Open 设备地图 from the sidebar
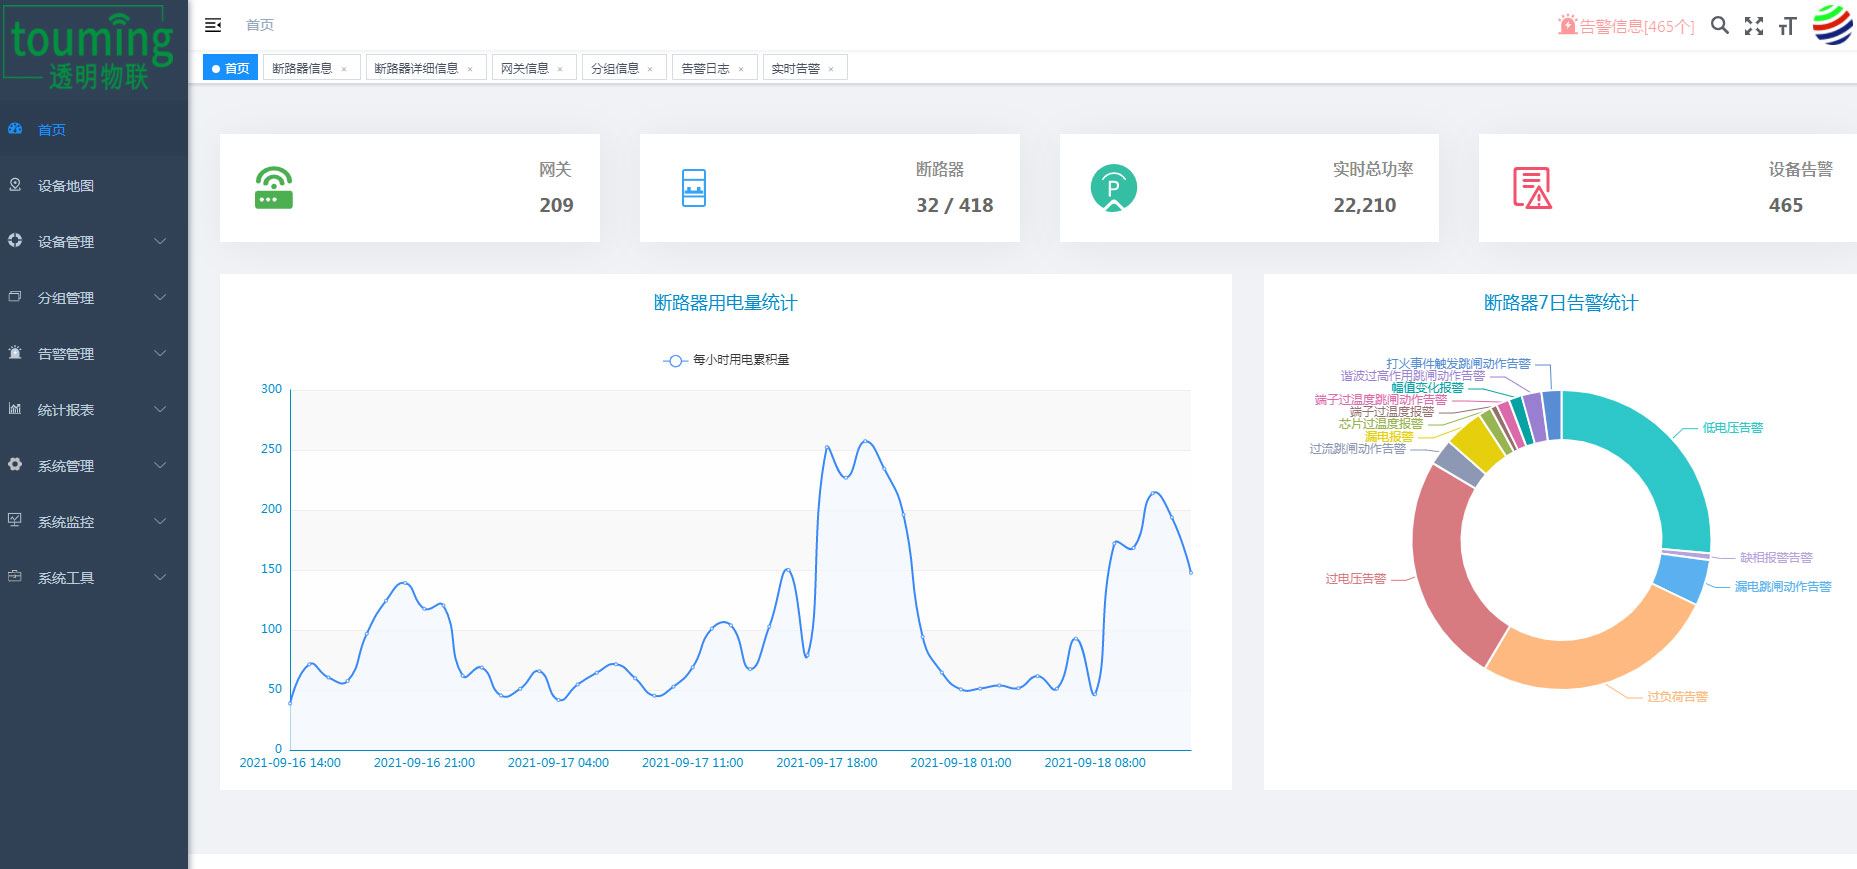The width and height of the screenshot is (1857, 869). pyautogui.click(x=66, y=186)
